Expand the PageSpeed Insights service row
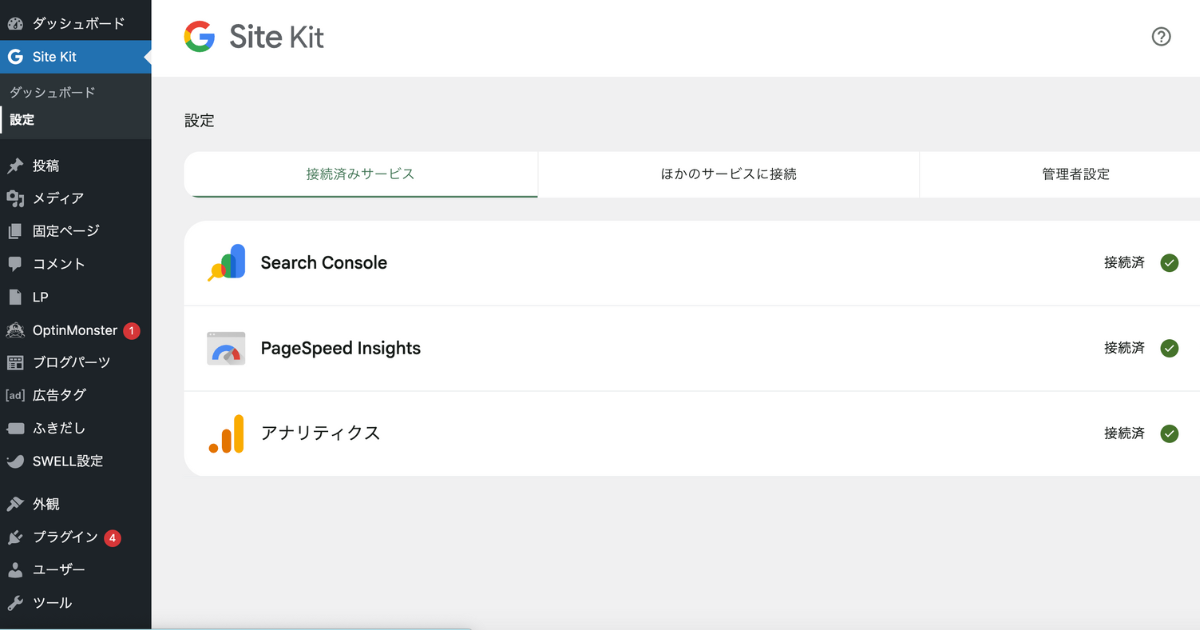Image resolution: width=1200 pixels, height=630 pixels. 692,348
